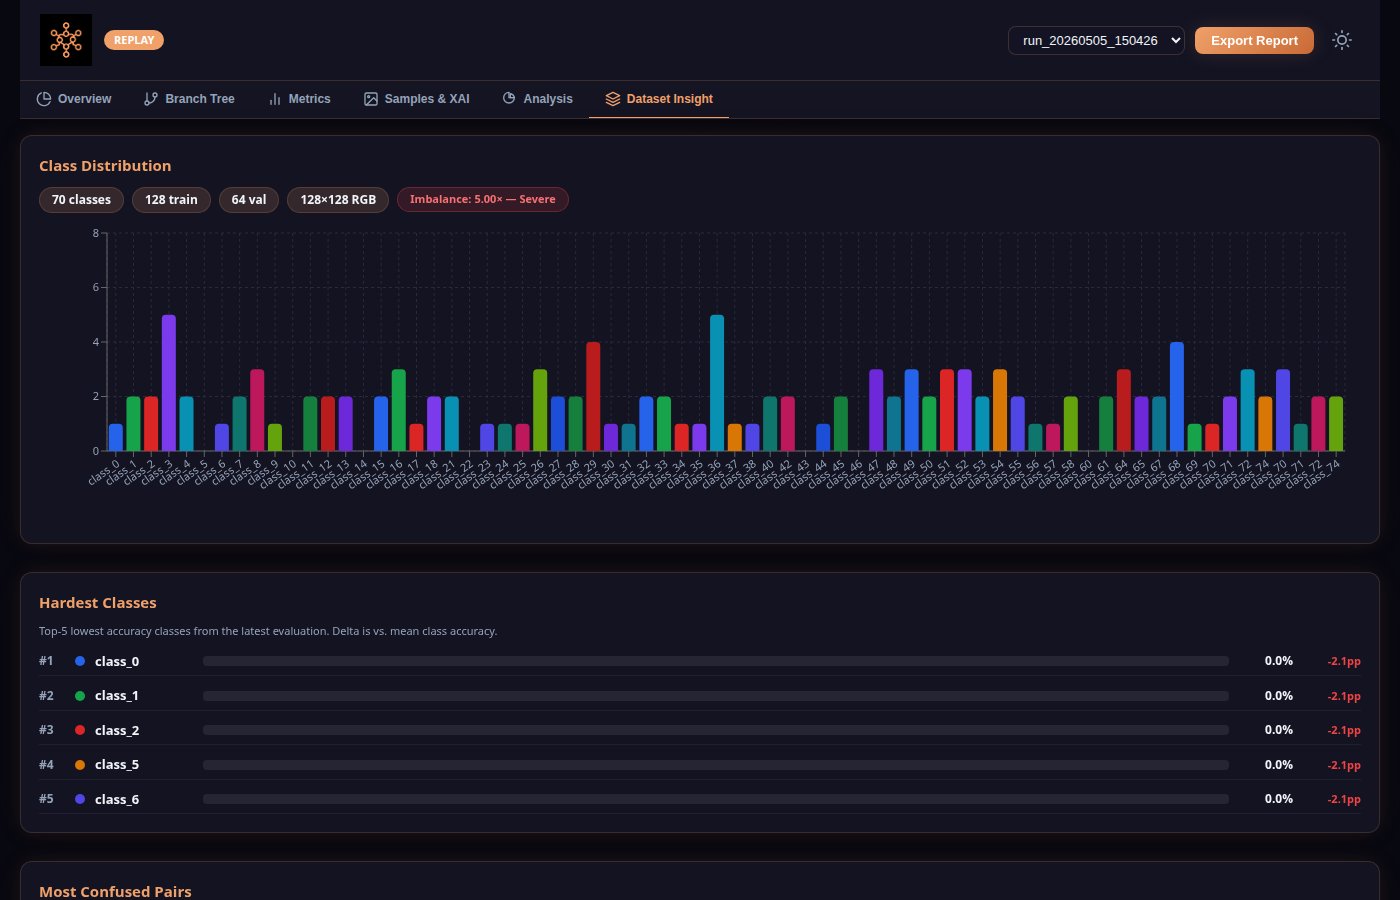Click the Top-5 lowest accuracy description text
This screenshot has width=1400, height=900.
coord(268,631)
